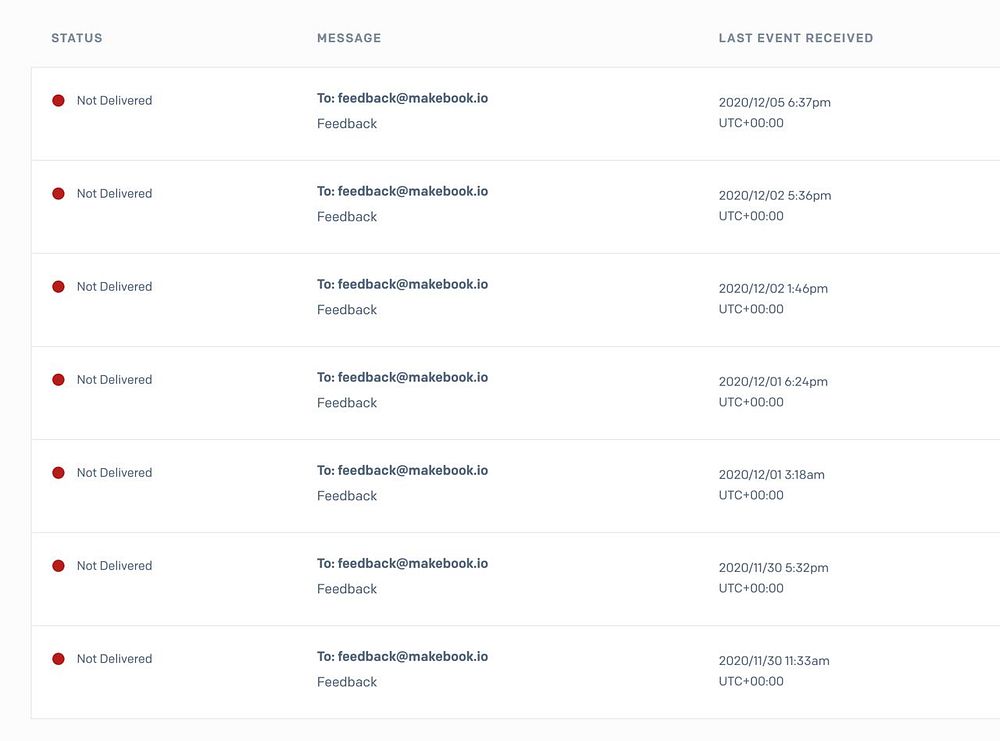
Task: Sort by the STATUS column header
Action: (x=77, y=38)
